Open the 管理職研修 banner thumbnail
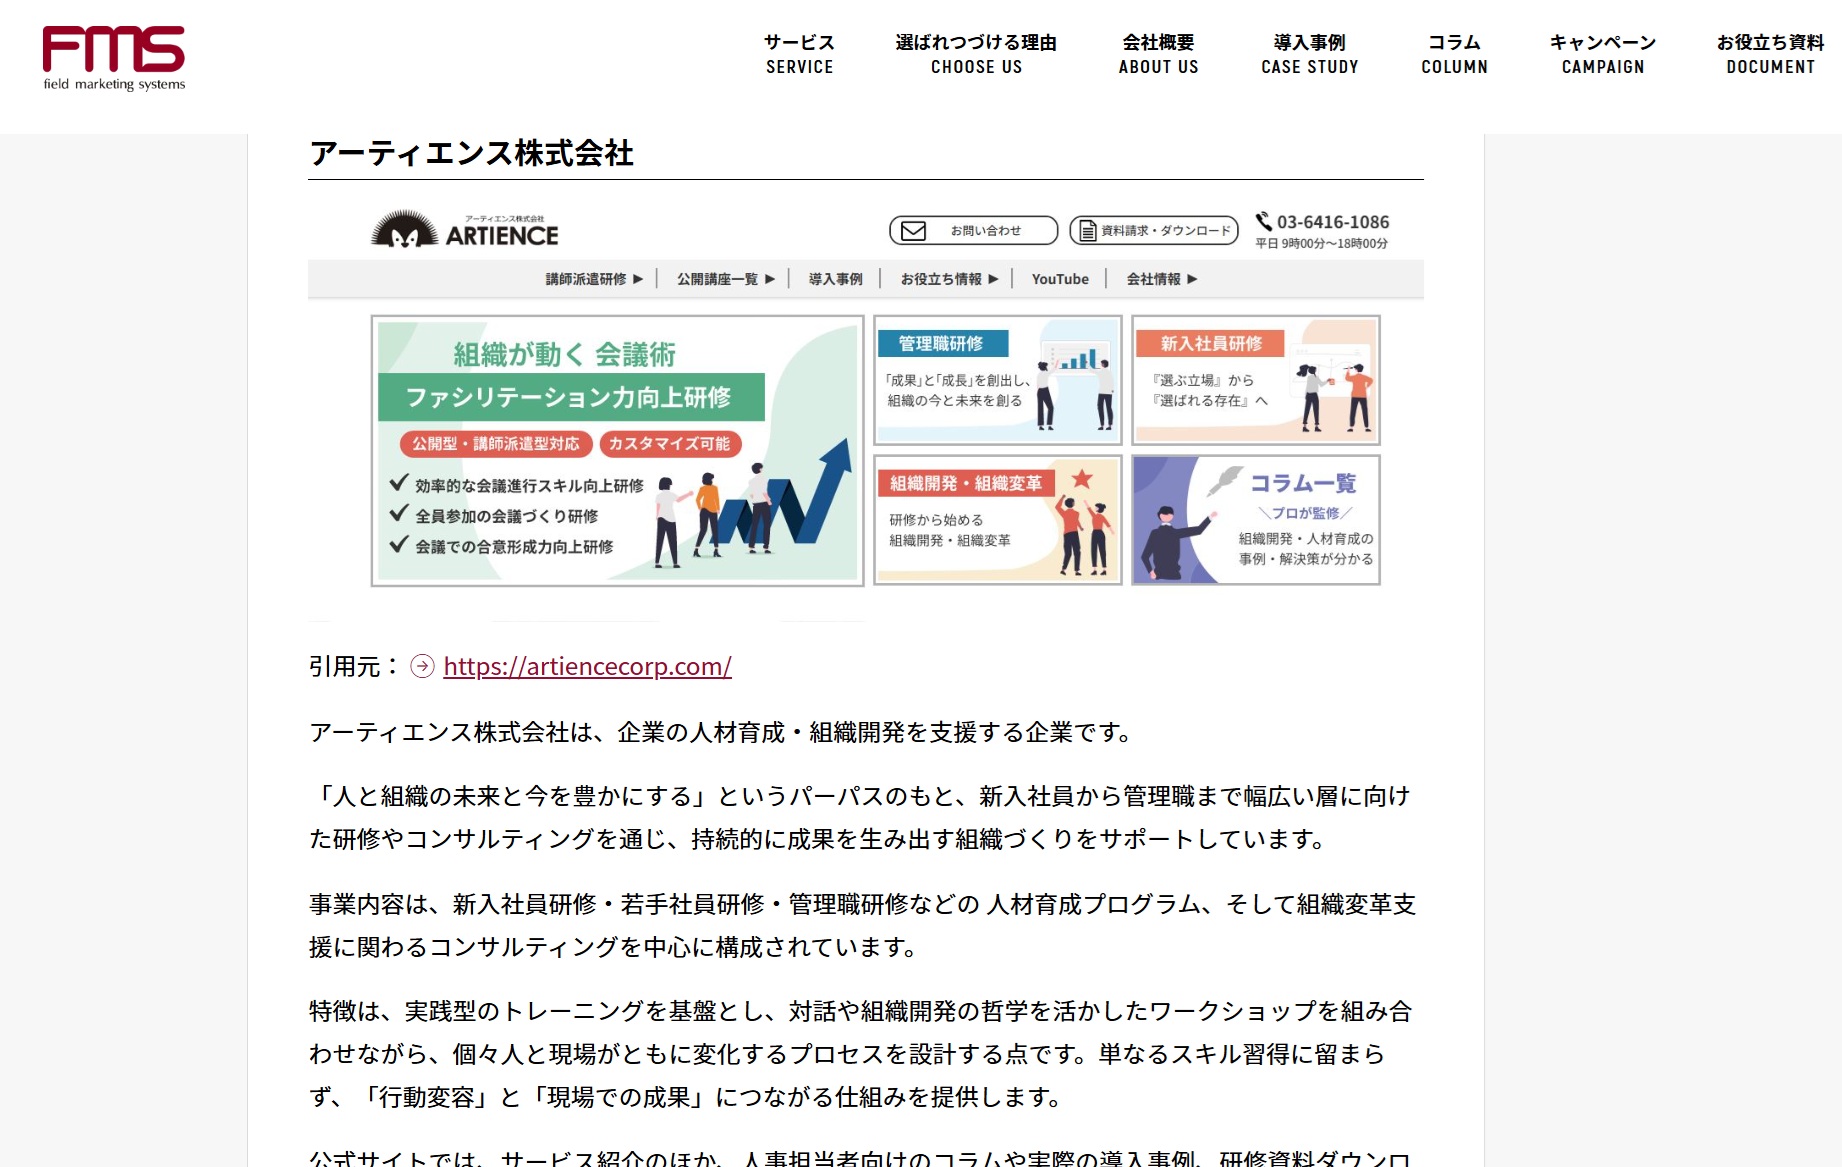The width and height of the screenshot is (1842, 1167). (997, 380)
